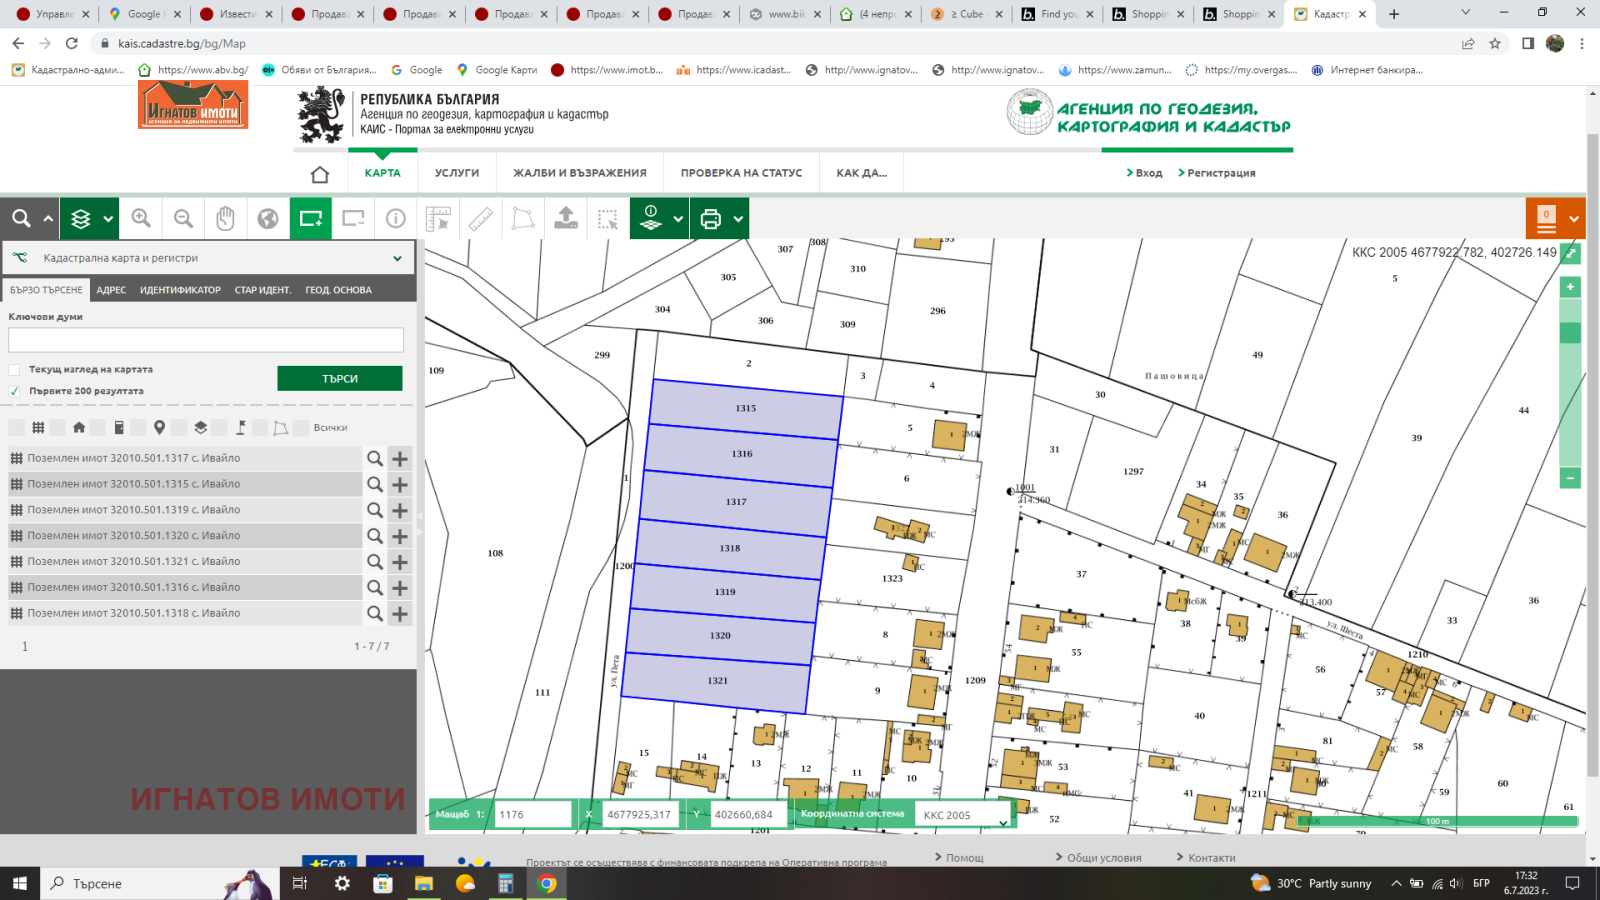Image resolution: width=1600 pixels, height=900 pixels.
Task: Select the pan hand tool
Action: tap(225, 218)
